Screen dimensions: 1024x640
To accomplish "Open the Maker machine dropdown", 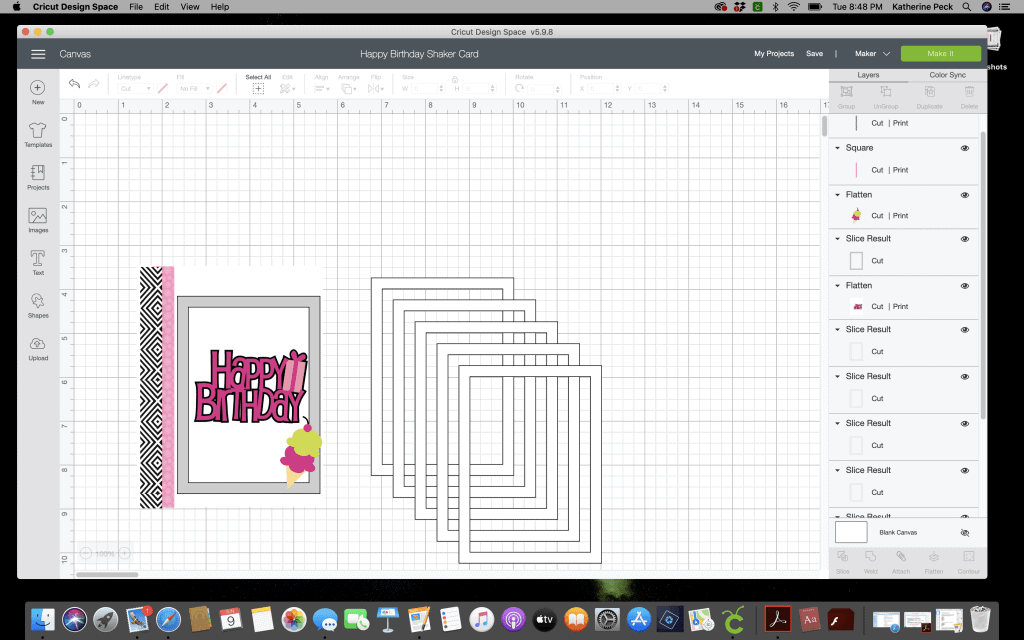I will coord(872,54).
